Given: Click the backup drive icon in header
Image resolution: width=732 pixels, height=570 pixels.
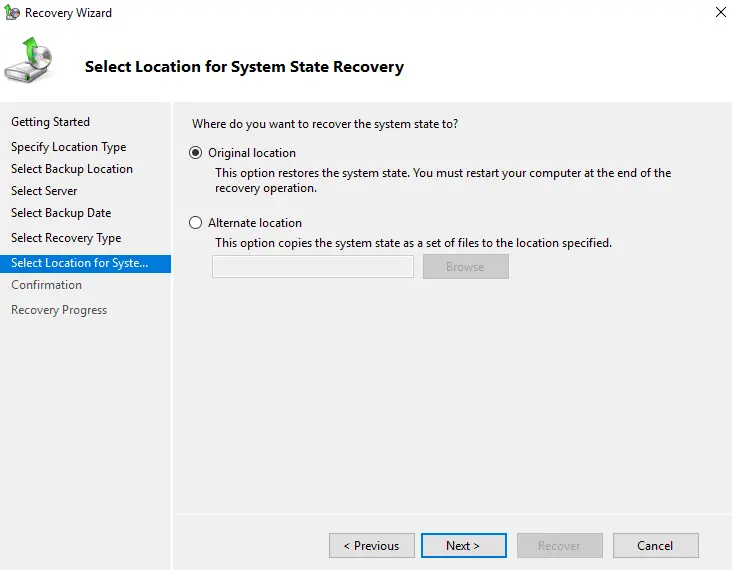Looking at the screenshot, I should coord(29,62).
